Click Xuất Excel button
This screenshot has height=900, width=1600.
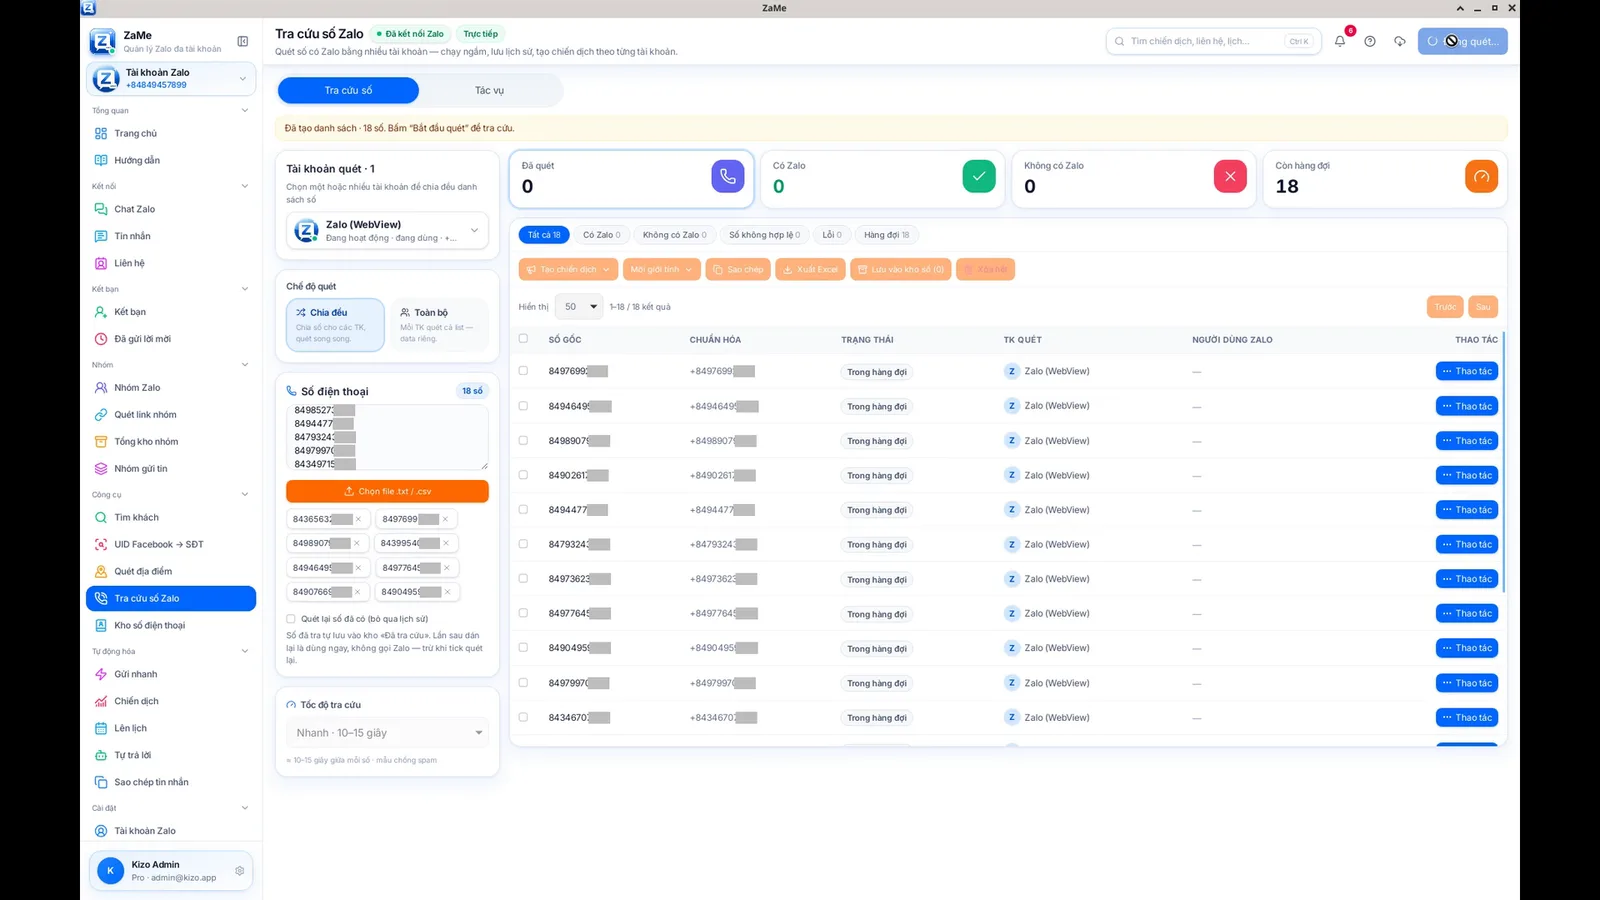810,269
